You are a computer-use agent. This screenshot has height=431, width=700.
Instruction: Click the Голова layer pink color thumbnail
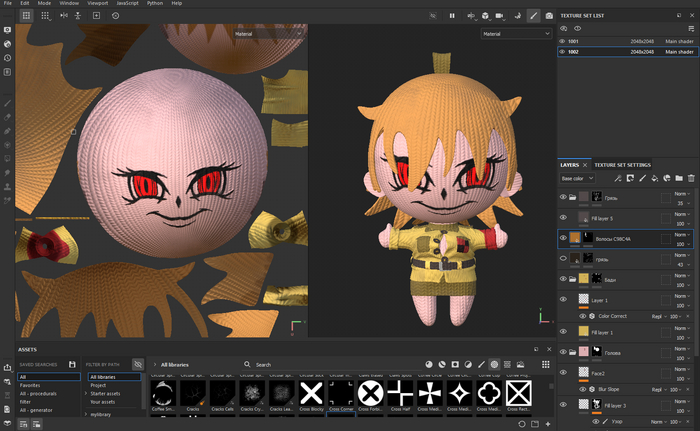click(x=583, y=352)
